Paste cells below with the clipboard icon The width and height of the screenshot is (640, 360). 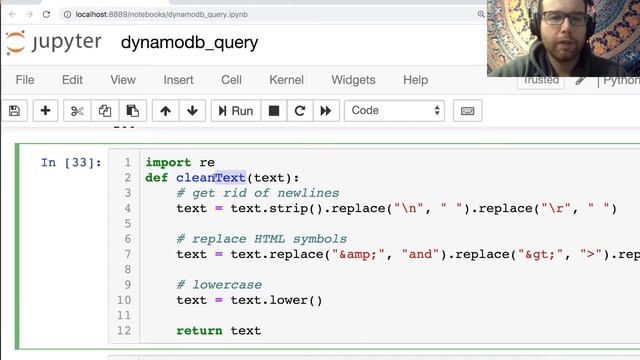(133, 111)
